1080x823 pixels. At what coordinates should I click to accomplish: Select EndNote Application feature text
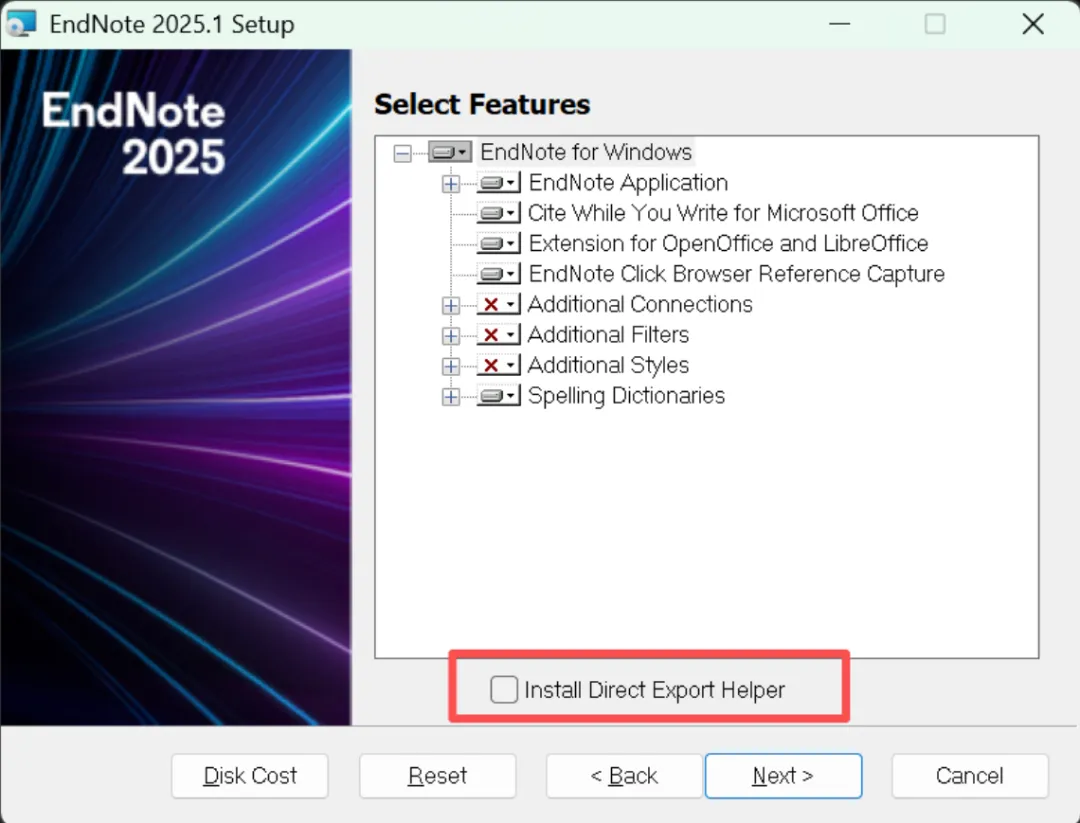click(628, 183)
